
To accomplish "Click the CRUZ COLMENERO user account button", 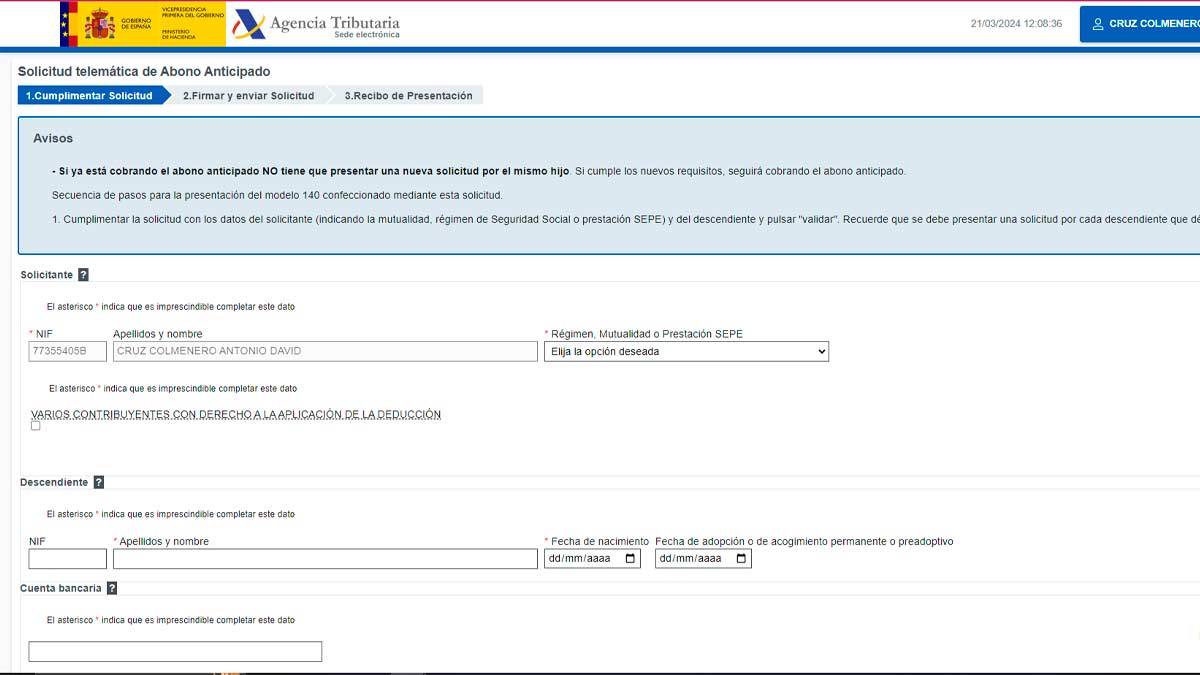I will (x=1140, y=24).
